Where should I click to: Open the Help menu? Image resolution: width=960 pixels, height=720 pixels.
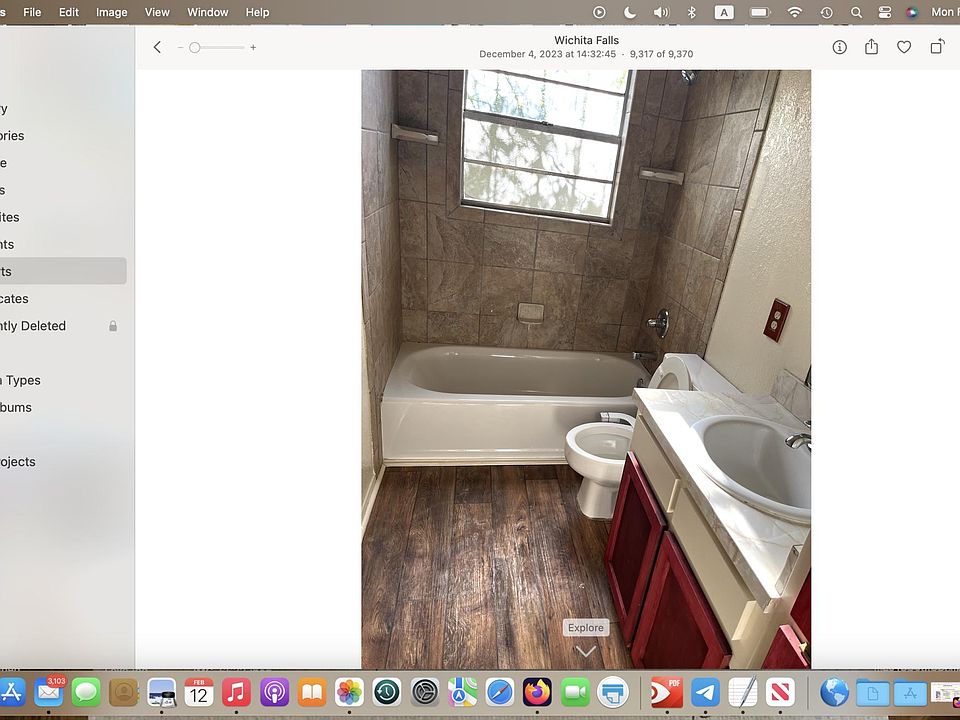coord(257,12)
